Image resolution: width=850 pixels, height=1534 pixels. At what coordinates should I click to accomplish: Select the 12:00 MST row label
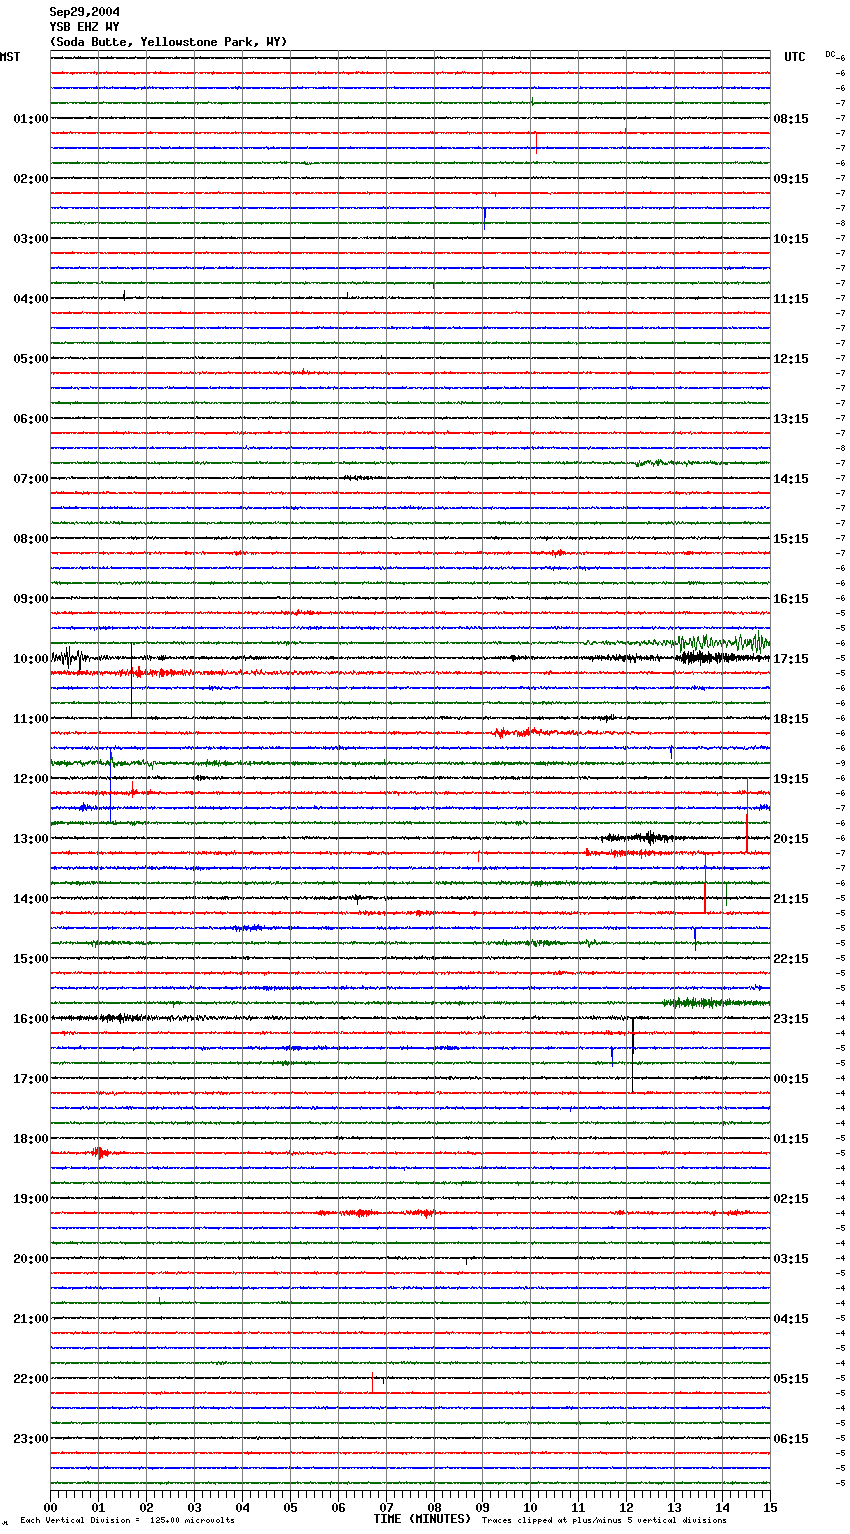point(31,779)
